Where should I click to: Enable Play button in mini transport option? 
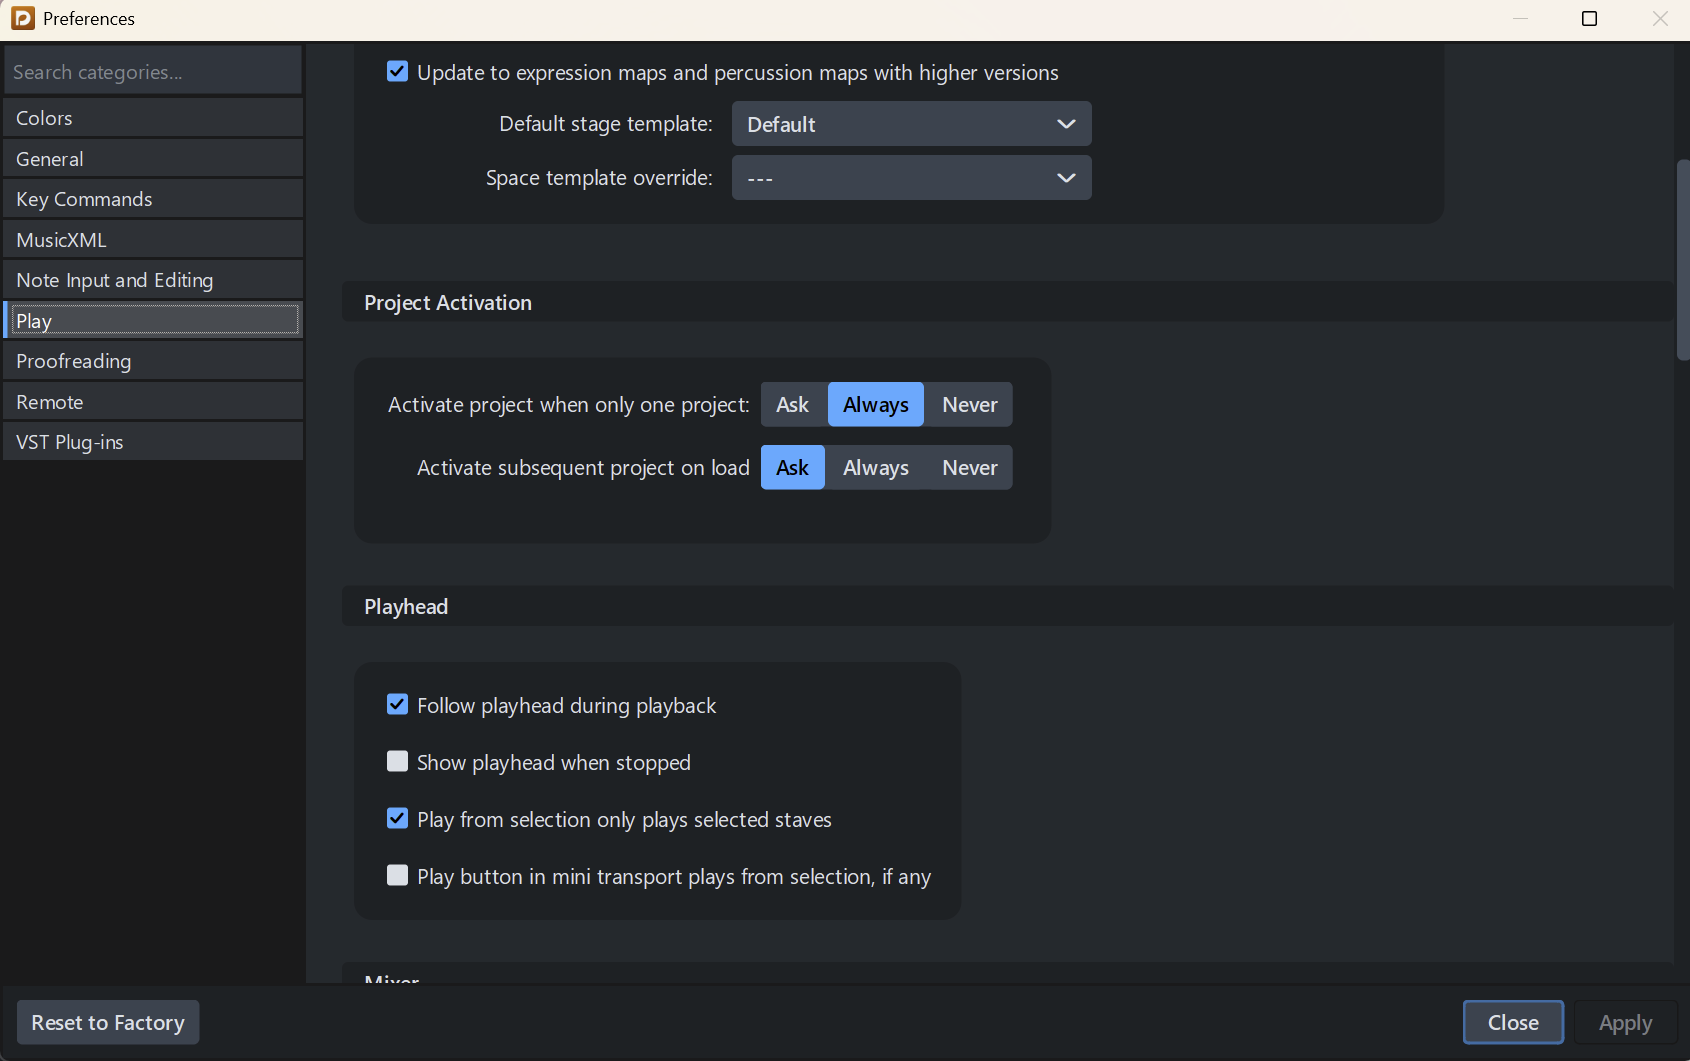pos(397,876)
